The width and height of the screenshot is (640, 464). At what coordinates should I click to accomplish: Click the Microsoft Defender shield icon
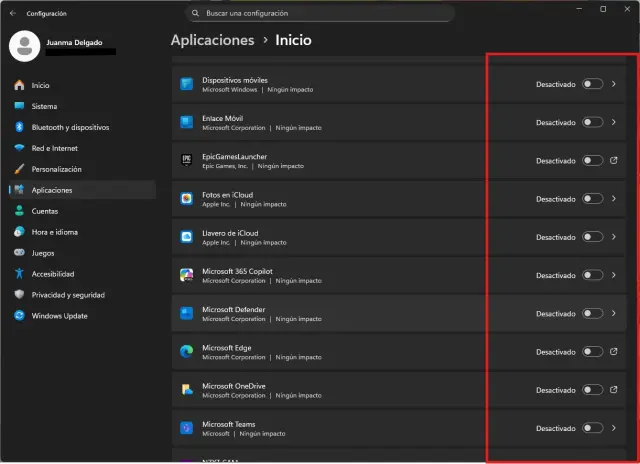pyautogui.click(x=186, y=313)
